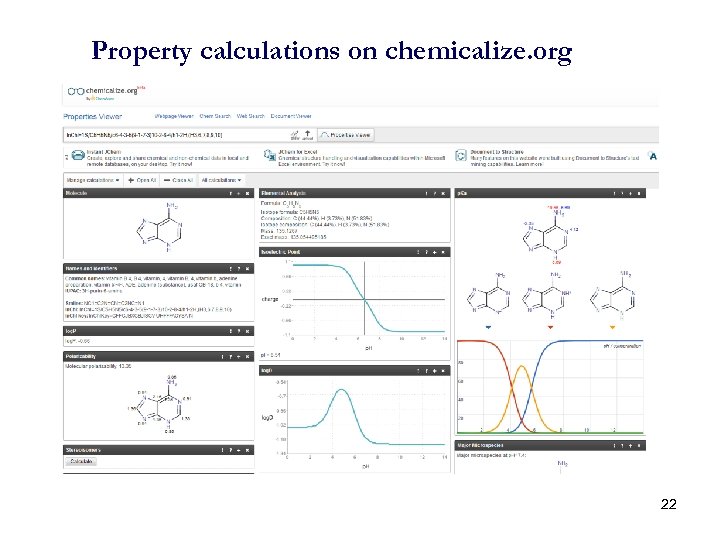Screen dimensions: 720x540
Task: Enlarge the Stereoisomers panel with plus icon
Action: tap(239, 450)
